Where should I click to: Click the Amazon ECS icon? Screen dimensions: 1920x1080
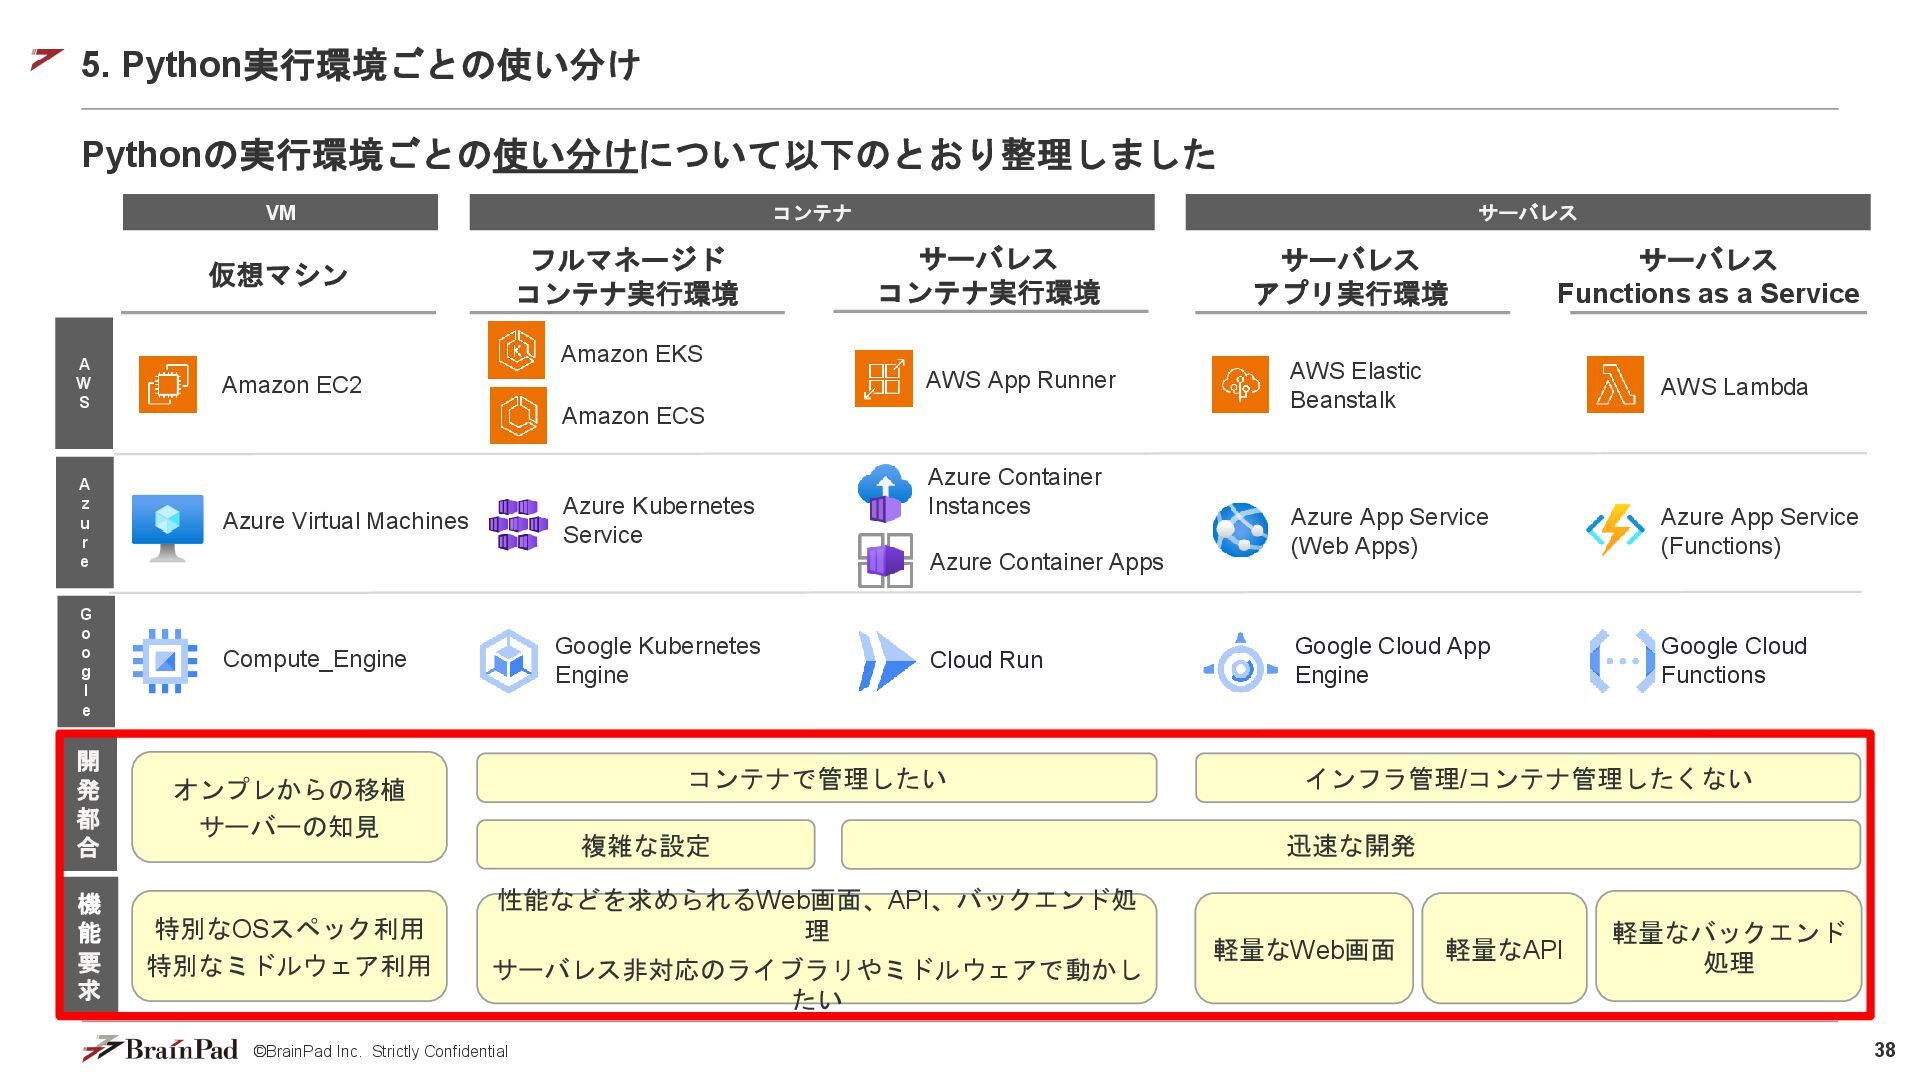point(518,415)
